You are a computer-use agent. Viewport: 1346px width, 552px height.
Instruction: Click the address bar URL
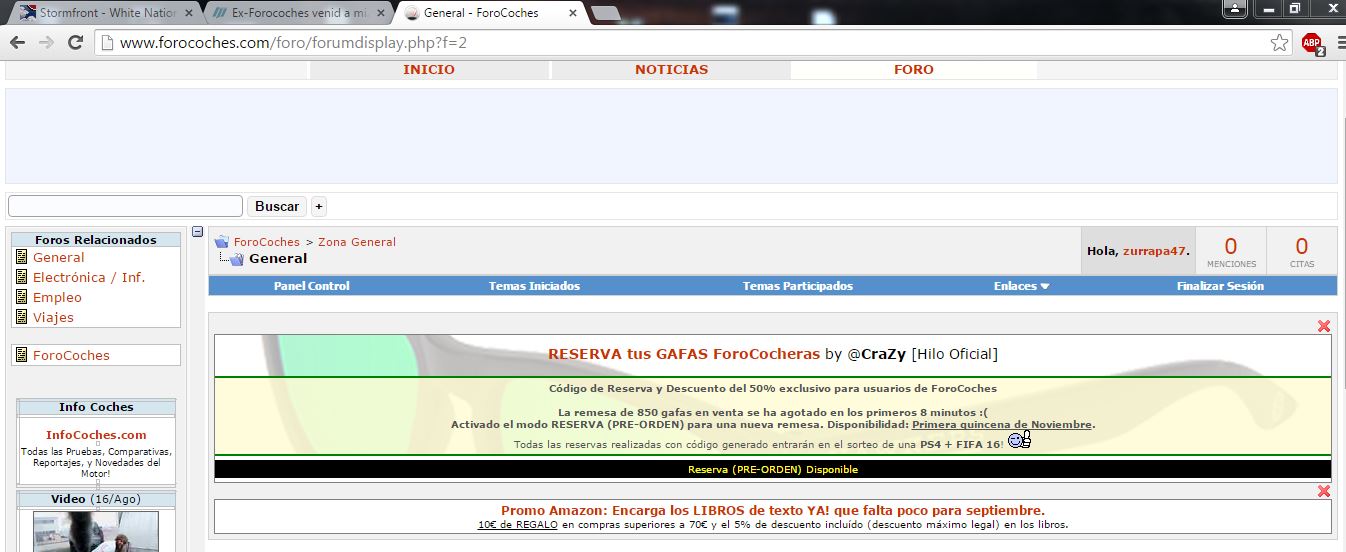(293, 43)
